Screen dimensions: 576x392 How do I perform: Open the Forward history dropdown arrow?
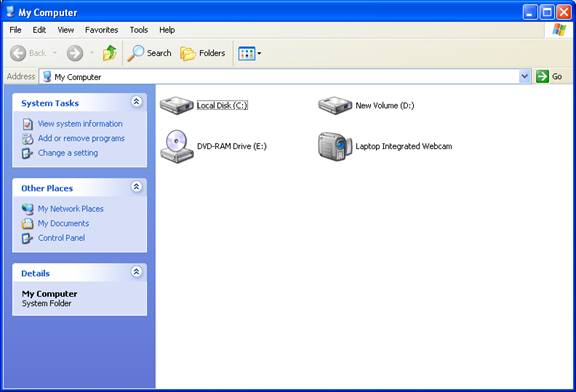point(92,53)
